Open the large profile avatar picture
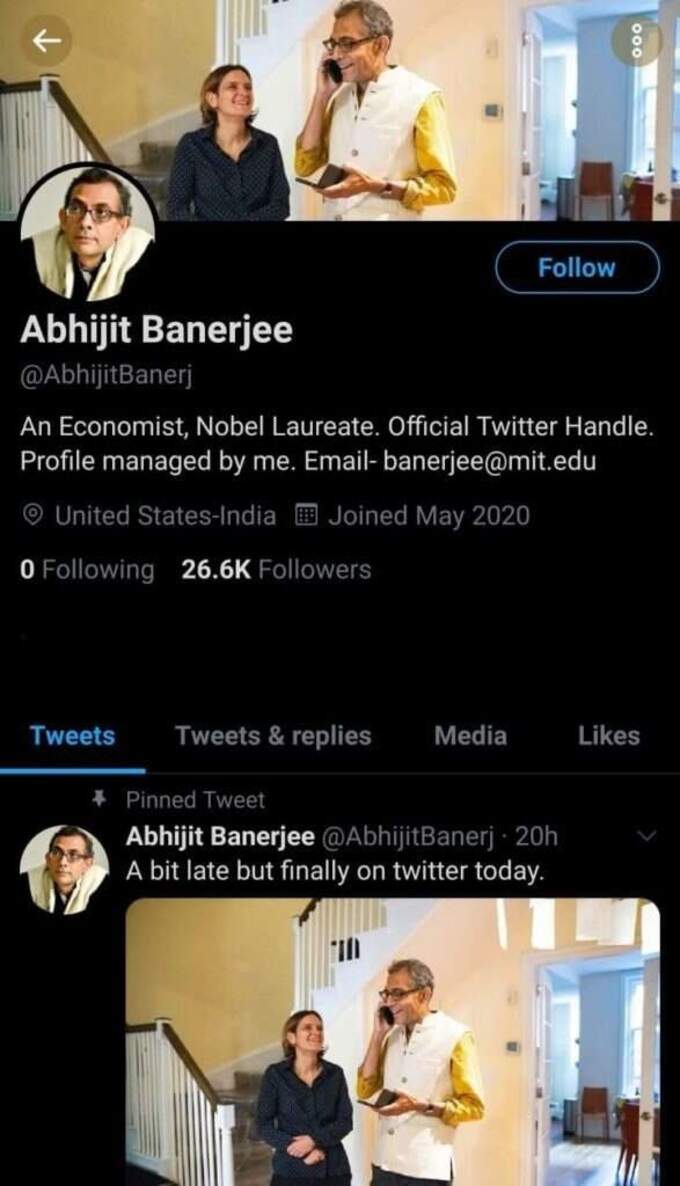Image resolution: width=680 pixels, height=1186 pixels. point(87,233)
